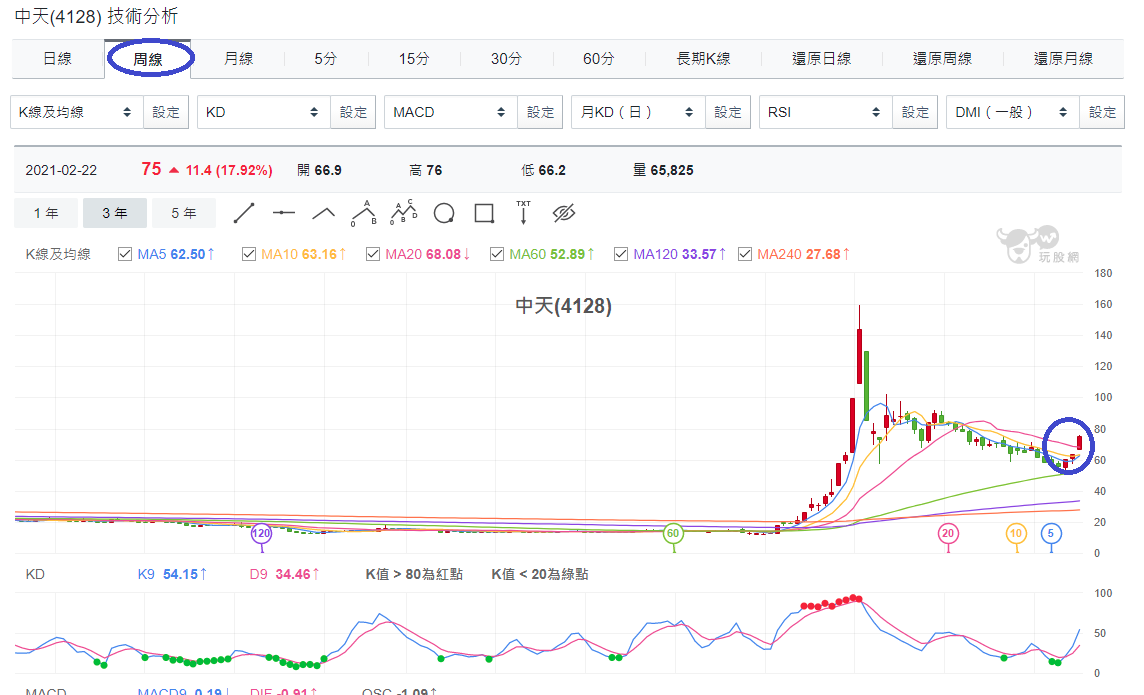The width and height of the screenshot is (1144, 695).
Task: Switch to the 長期K線 tab
Action: point(703,59)
